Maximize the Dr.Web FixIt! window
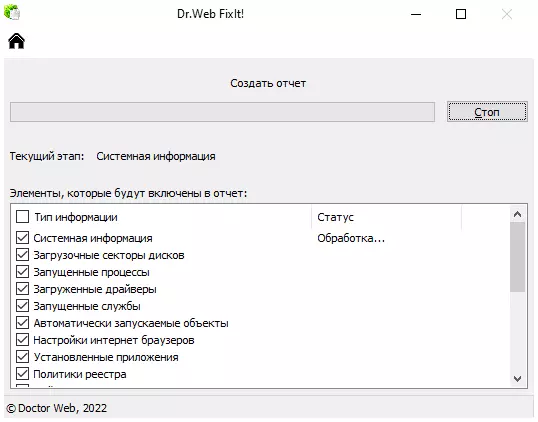This screenshot has width=538, height=422. pyautogui.click(x=461, y=14)
